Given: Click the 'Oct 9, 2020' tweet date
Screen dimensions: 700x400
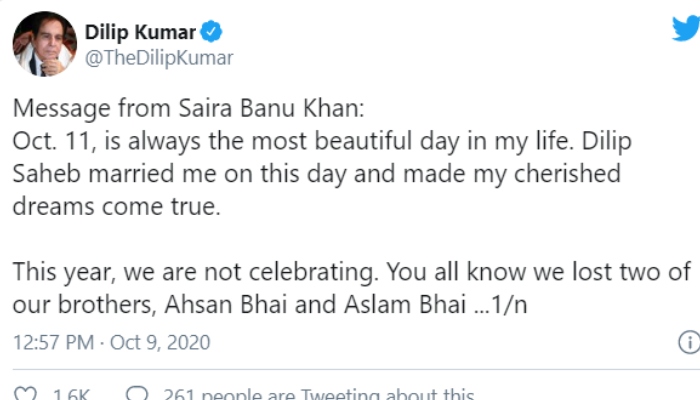Looking at the screenshot, I should (x=160, y=343).
